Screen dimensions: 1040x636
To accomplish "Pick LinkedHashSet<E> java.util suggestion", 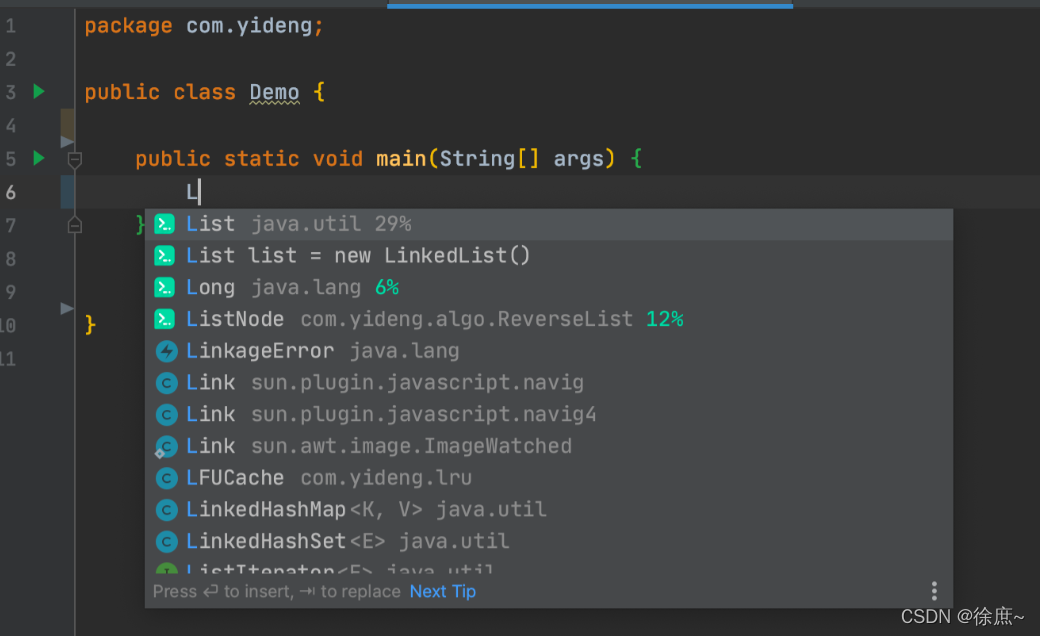I will pos(549,541).
